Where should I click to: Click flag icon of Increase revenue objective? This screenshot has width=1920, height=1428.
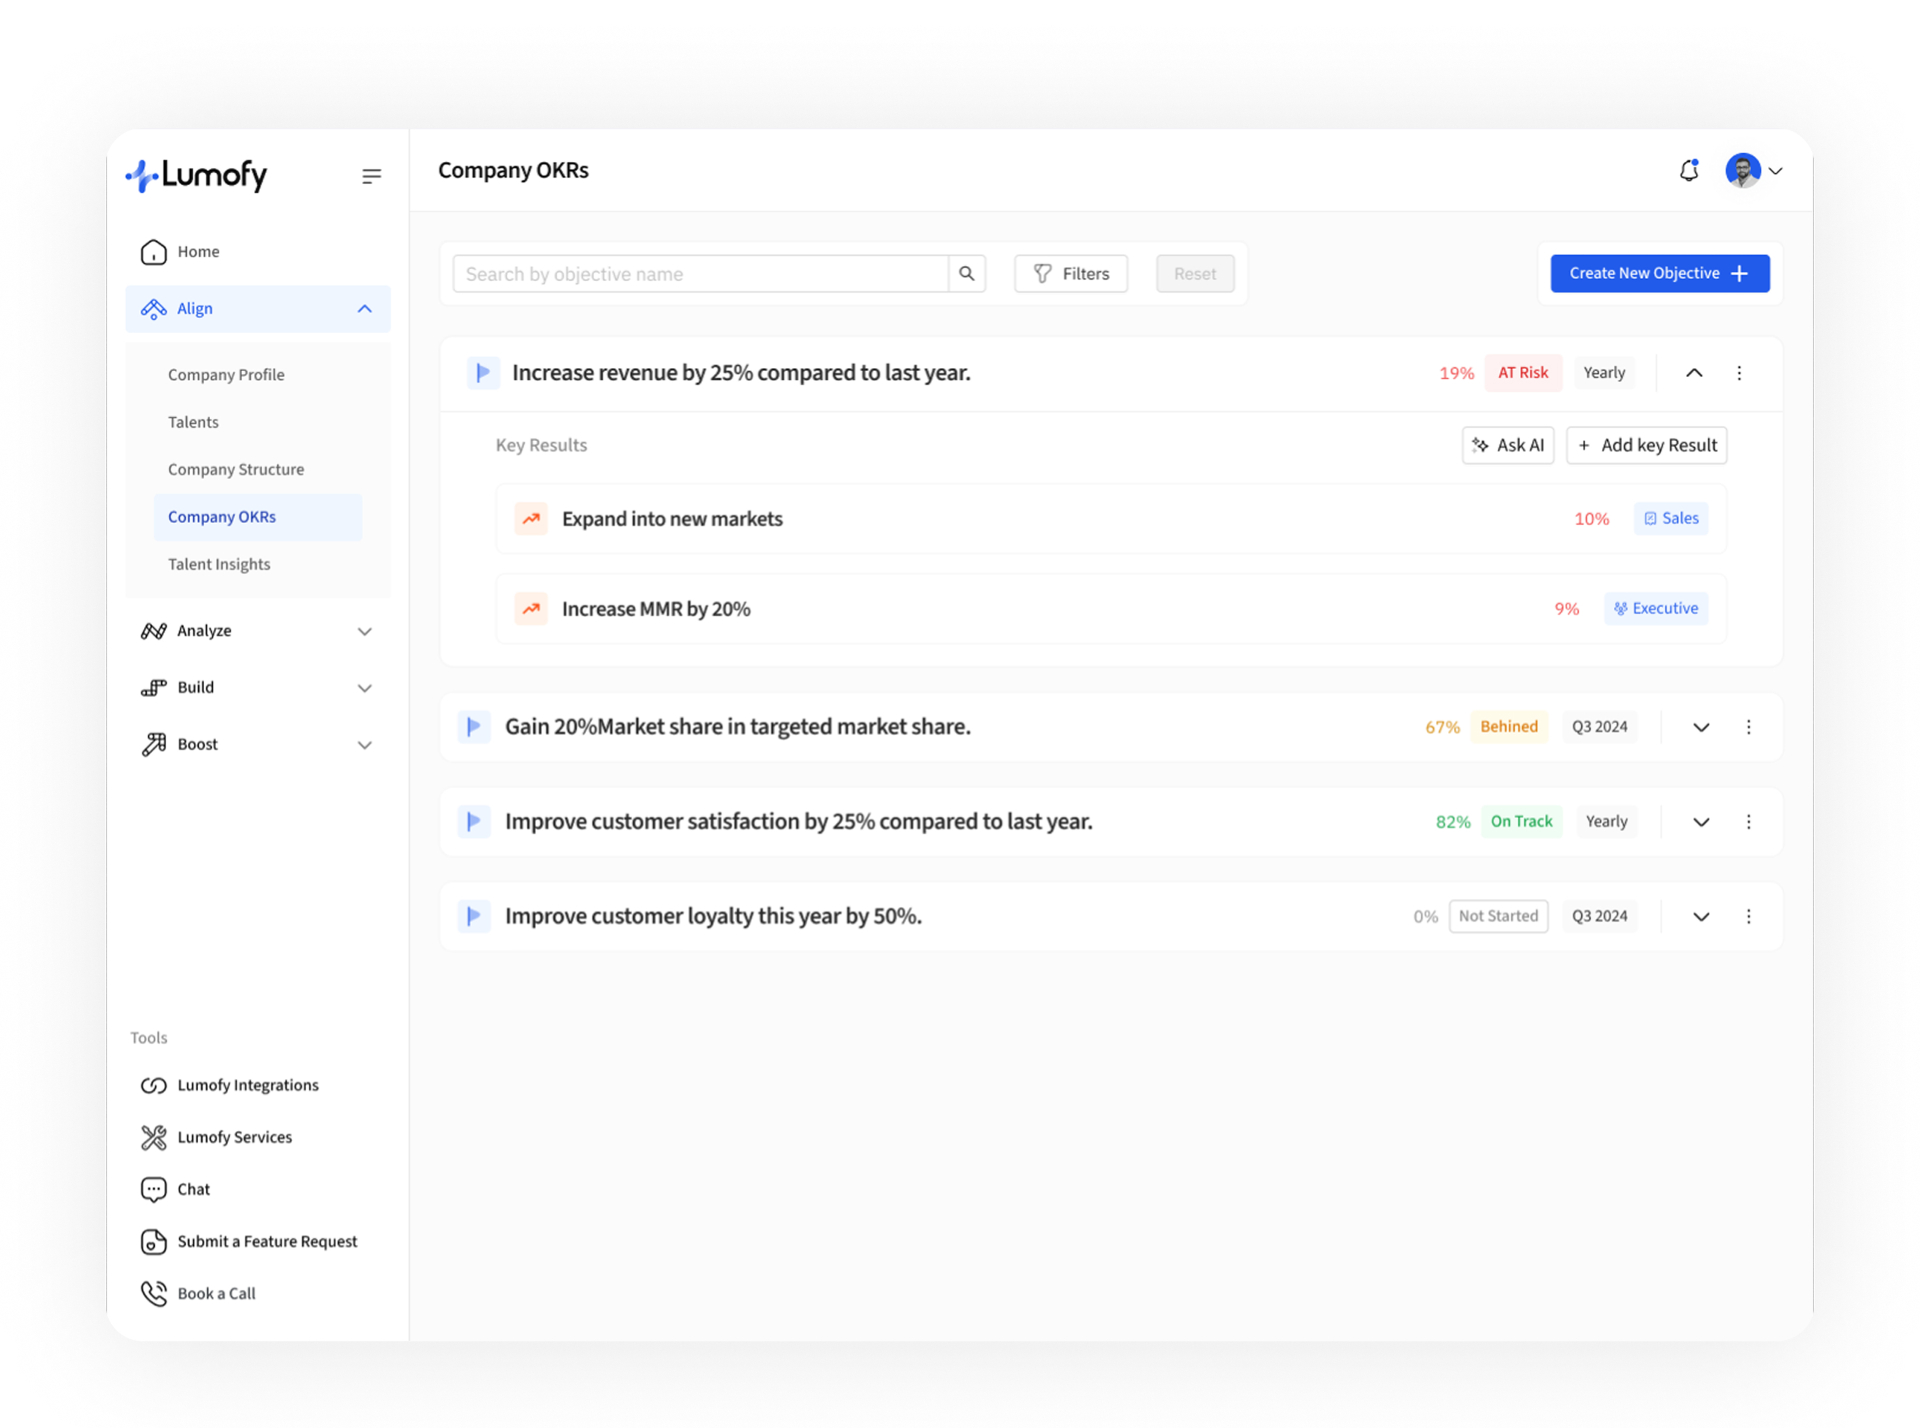point(483,373)
